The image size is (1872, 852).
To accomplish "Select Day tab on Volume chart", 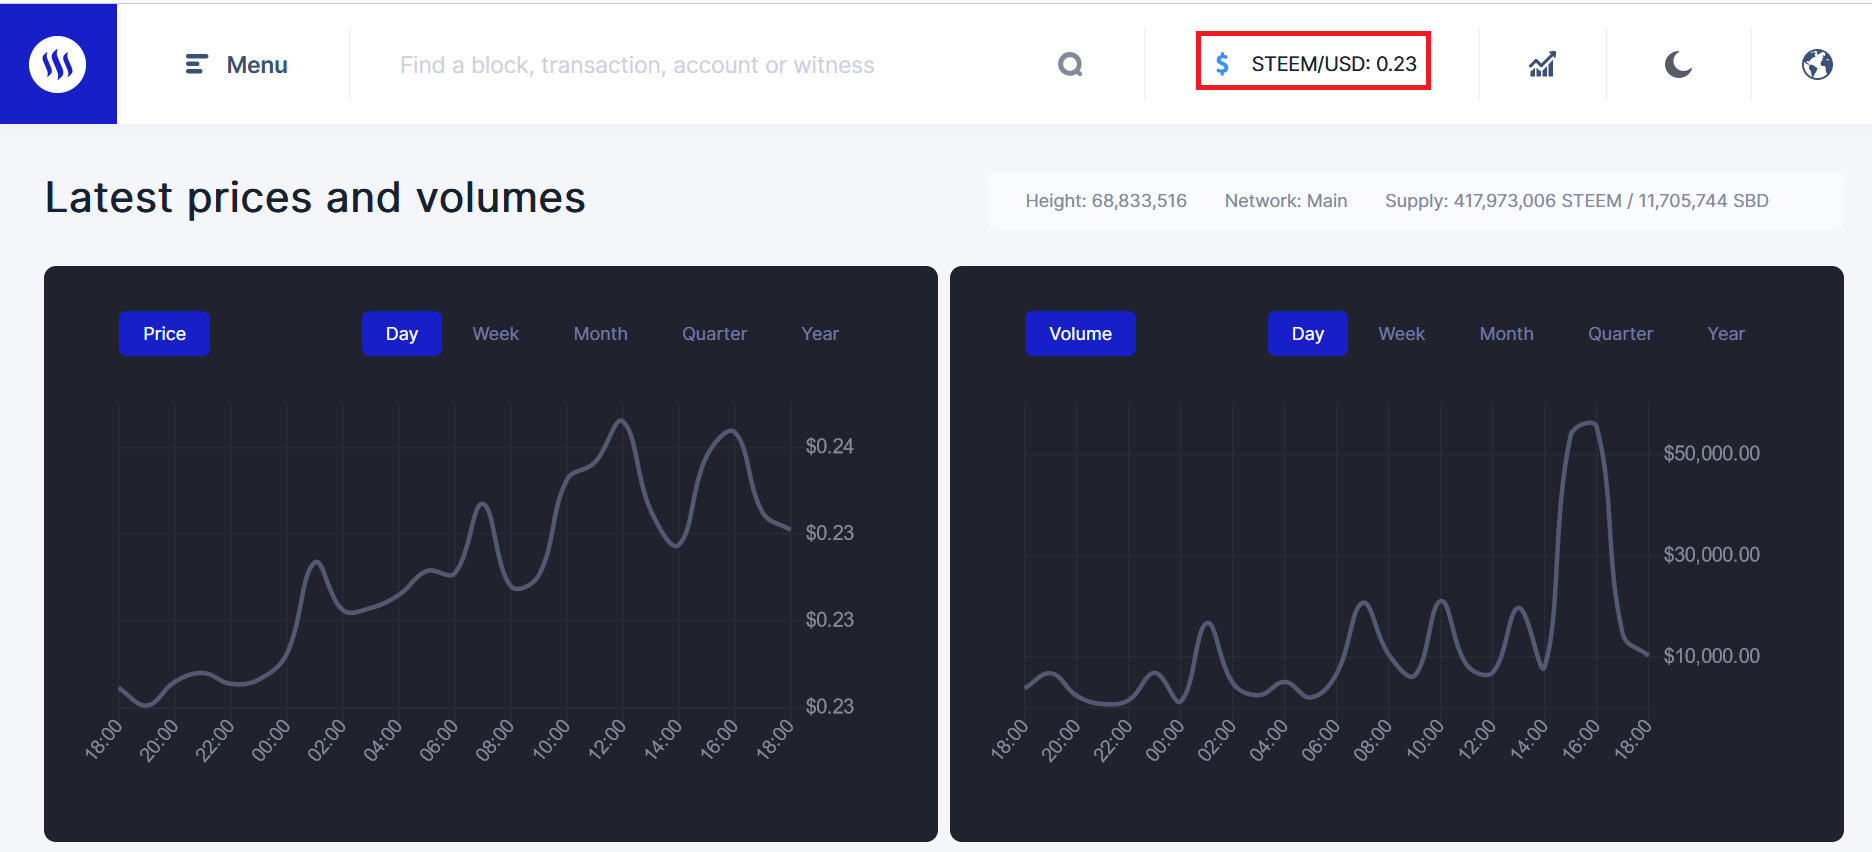I will pyautogui.click(x=1308, y=334).
